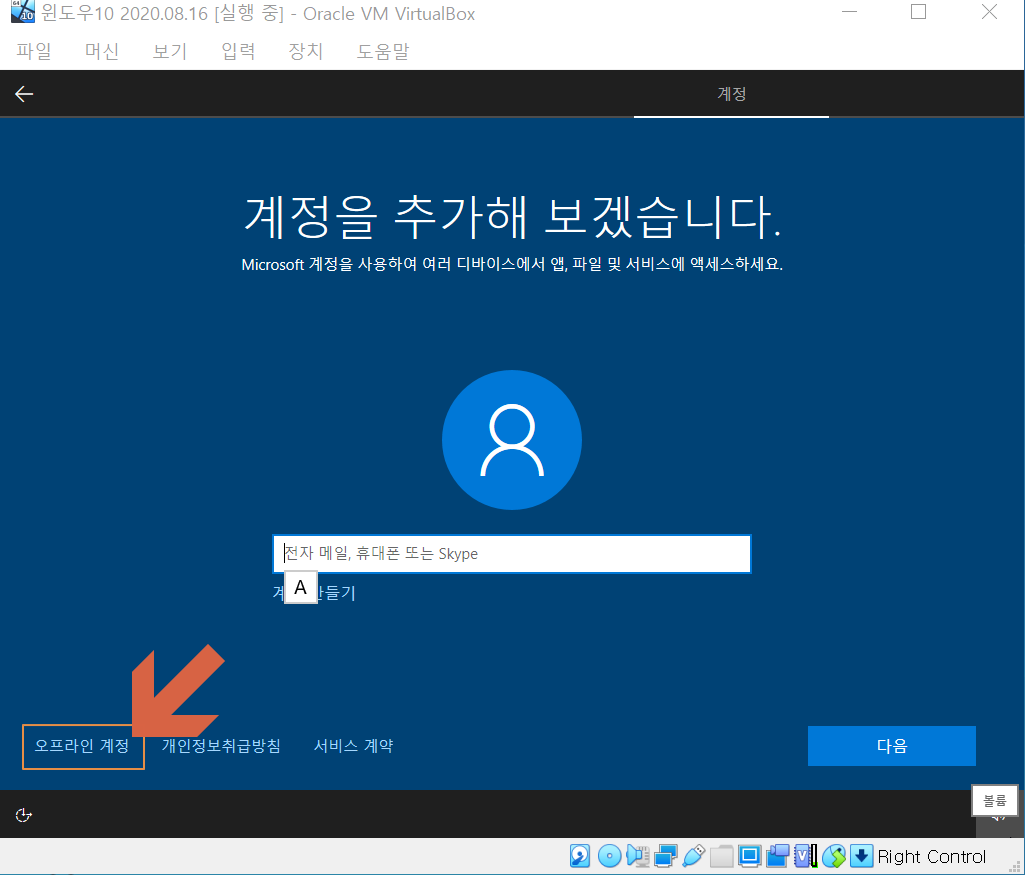
Task: Click the IME 'A' input mode indicator
Action: 301,587
